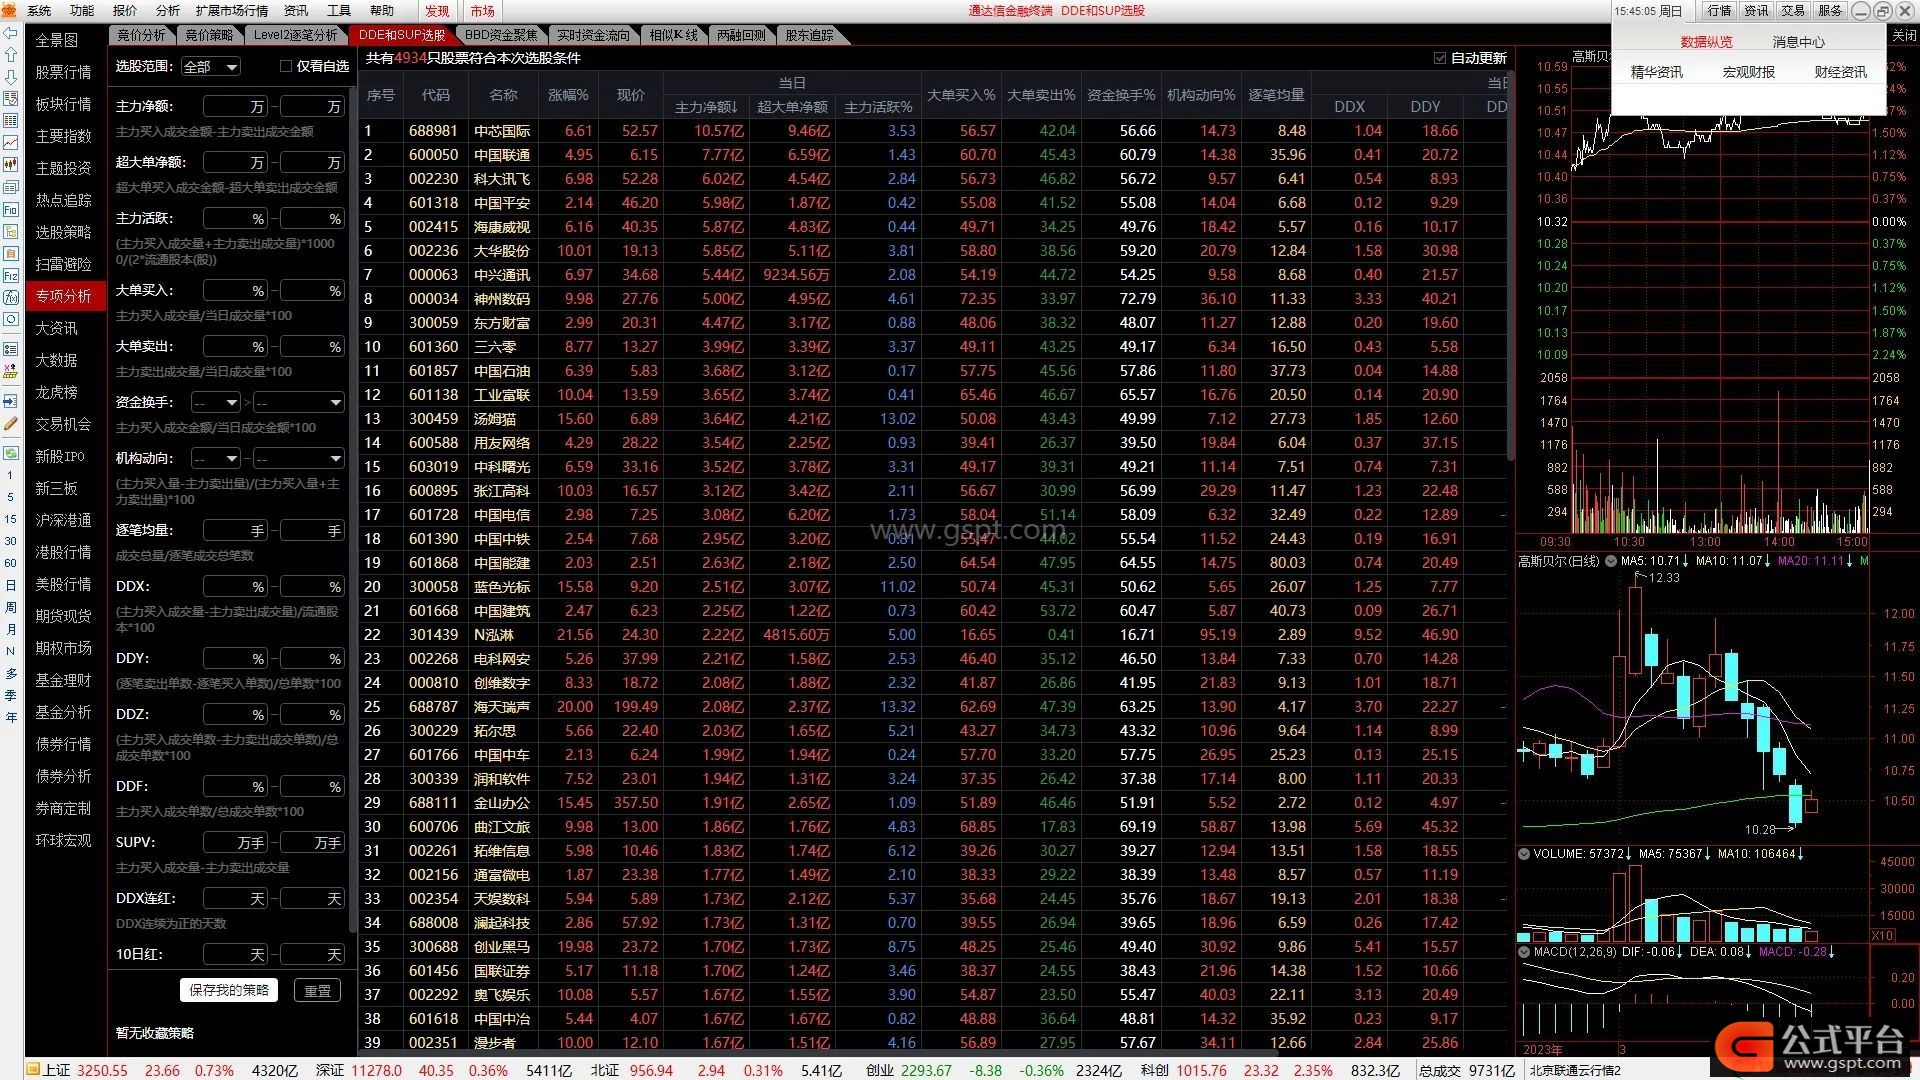Click the 保存我的策略 button
The image size is (1920, 1080).
pos(229,990)
